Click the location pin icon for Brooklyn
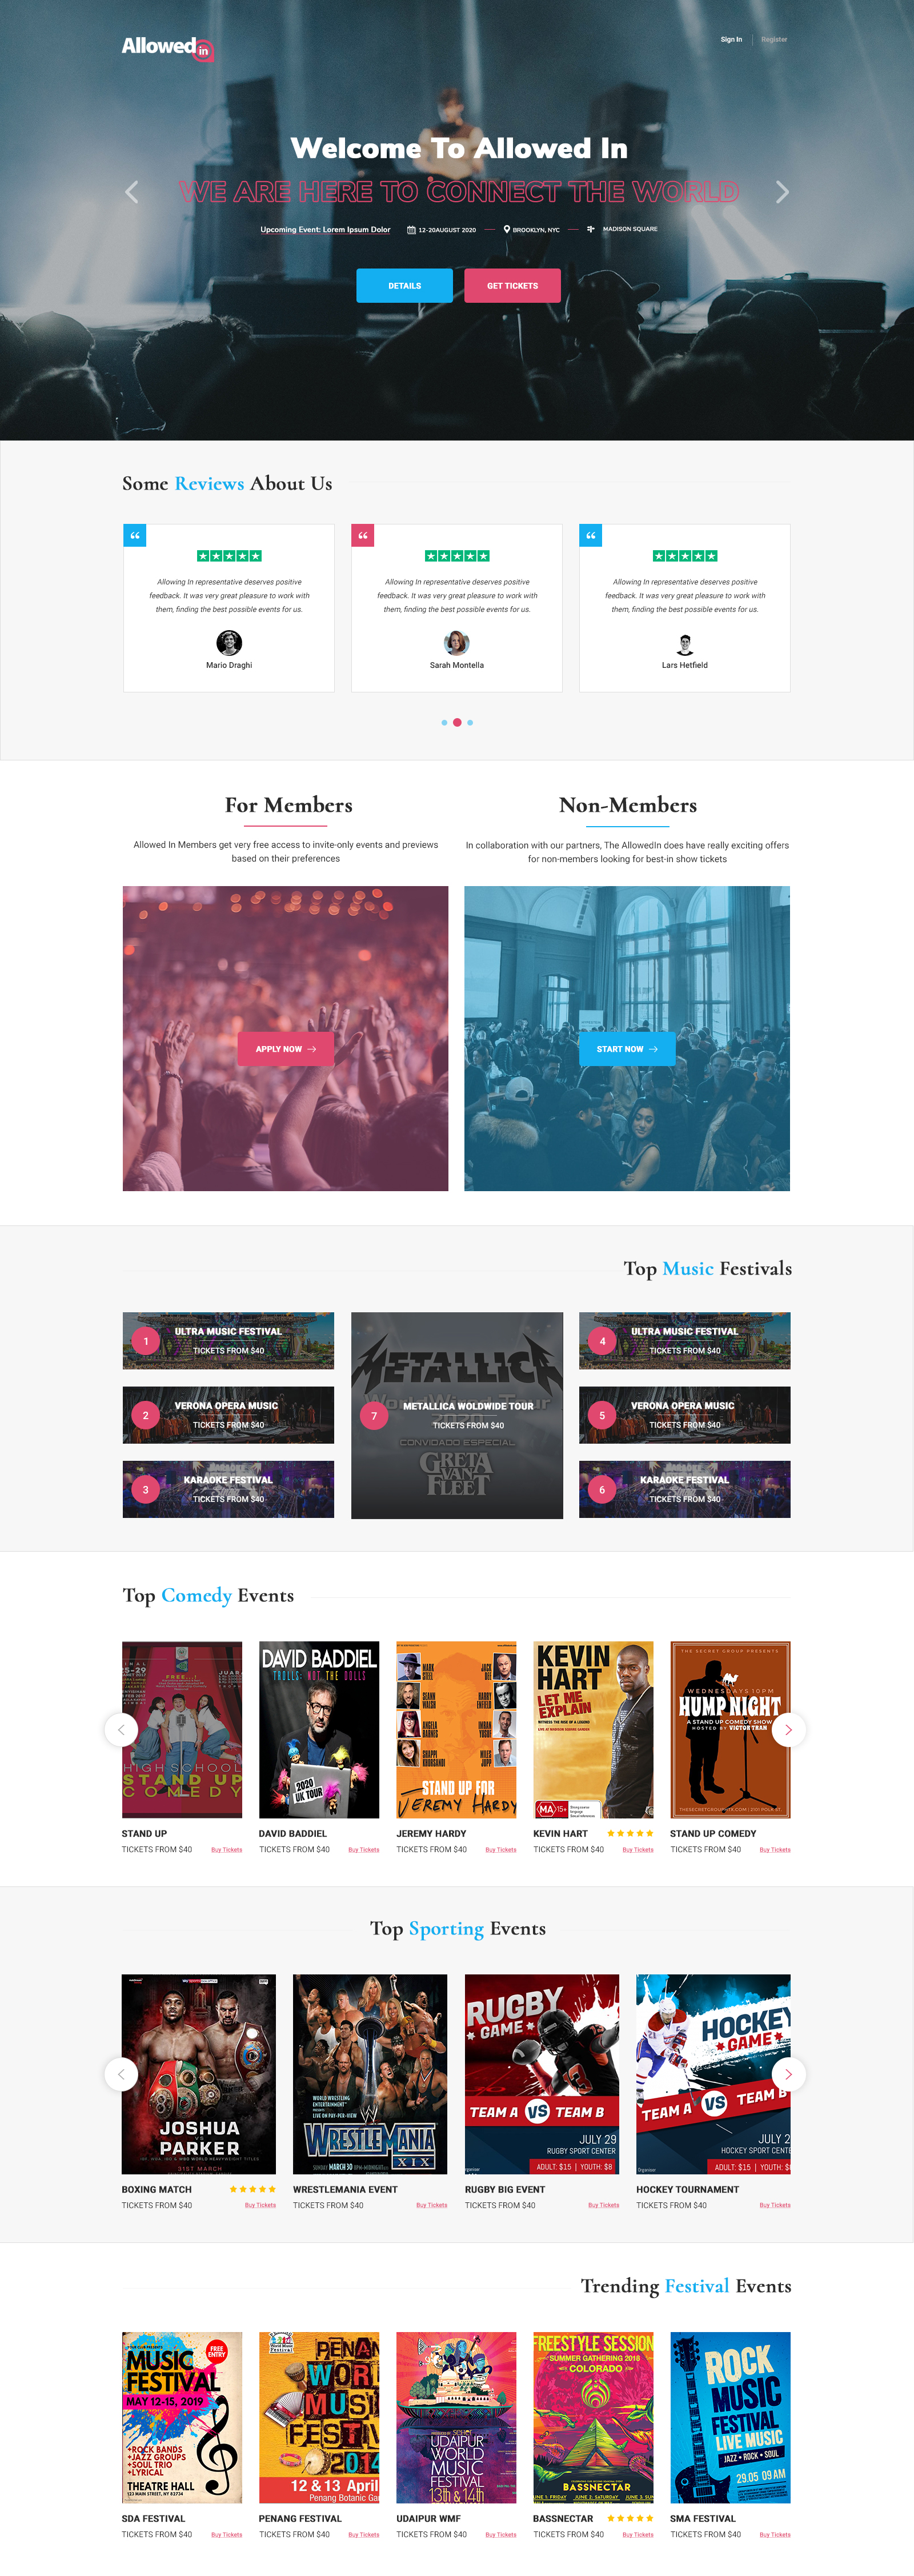This screenshot has height=2576, width=914. point(507,229)
